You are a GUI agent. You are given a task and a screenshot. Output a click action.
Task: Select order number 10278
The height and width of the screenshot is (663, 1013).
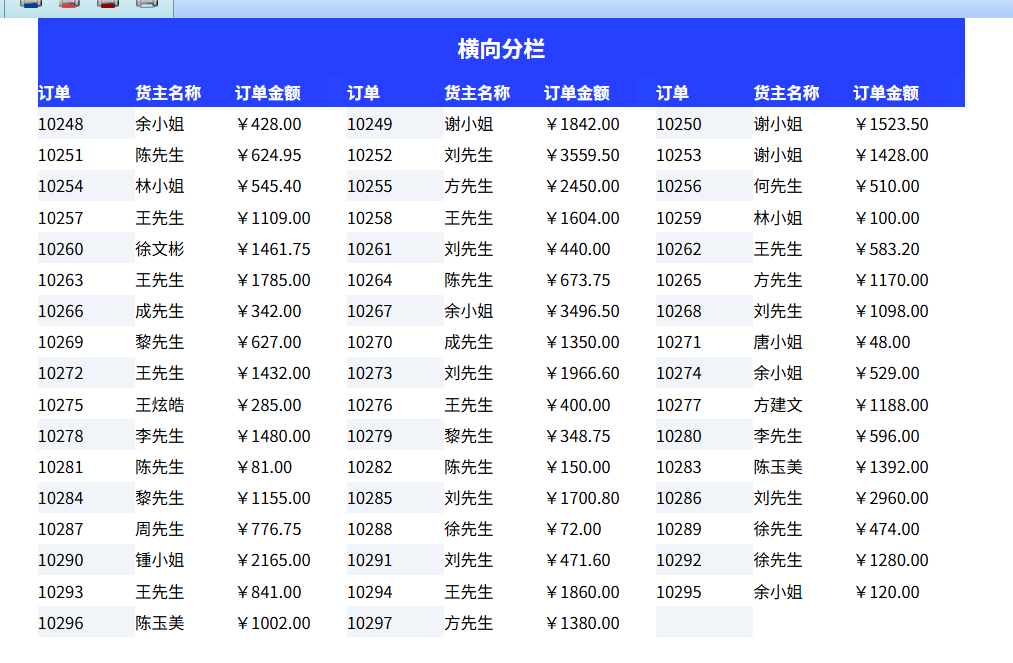point(61,436)
